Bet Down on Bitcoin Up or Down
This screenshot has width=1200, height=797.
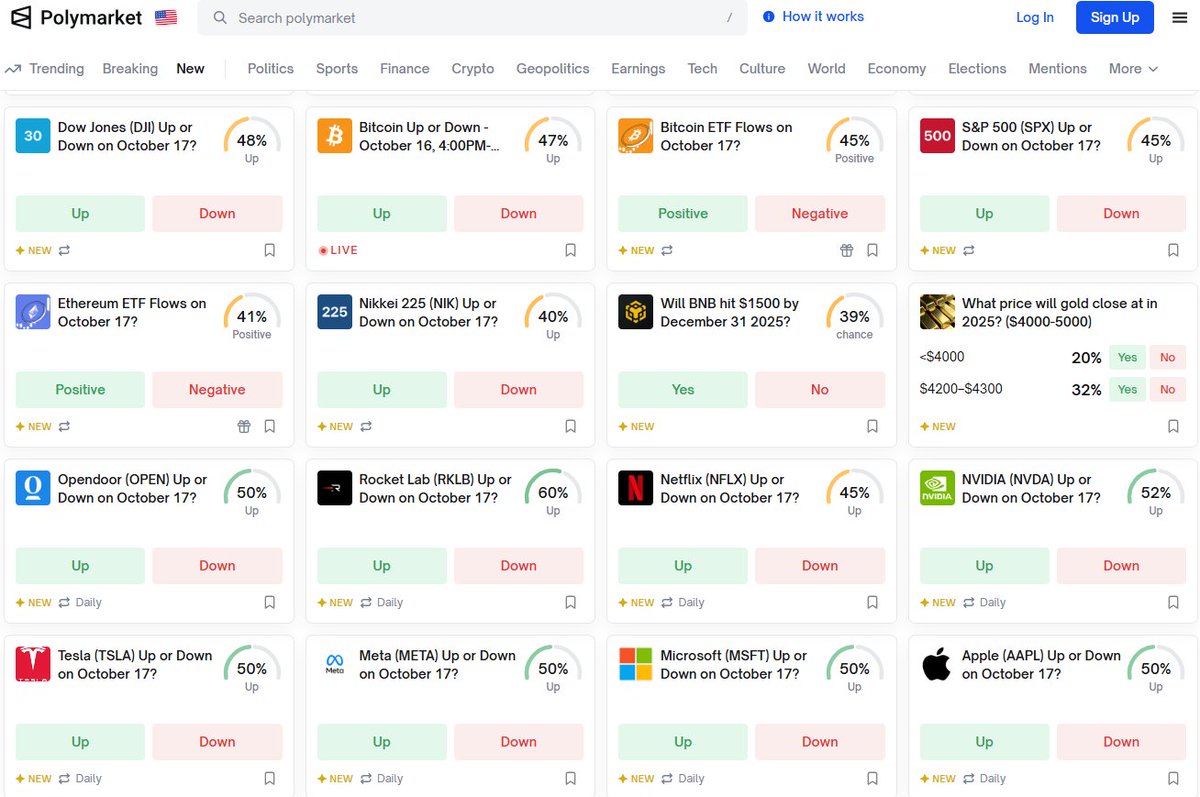point(518,213)
